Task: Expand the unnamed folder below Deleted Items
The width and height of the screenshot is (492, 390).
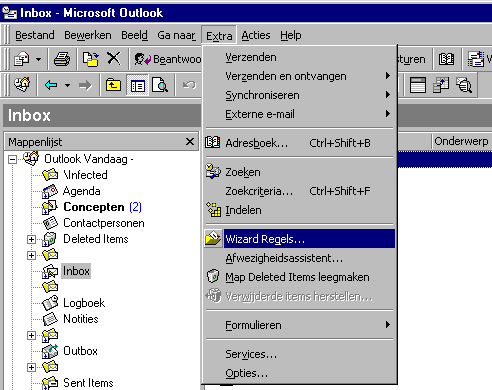Action: (31, 255)
